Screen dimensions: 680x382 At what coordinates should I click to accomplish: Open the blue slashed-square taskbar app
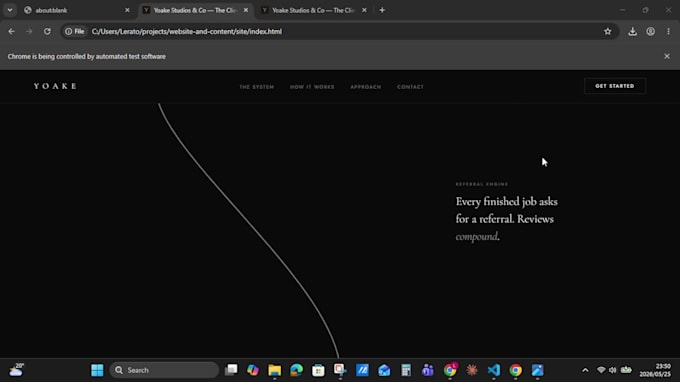pos(362,370)
